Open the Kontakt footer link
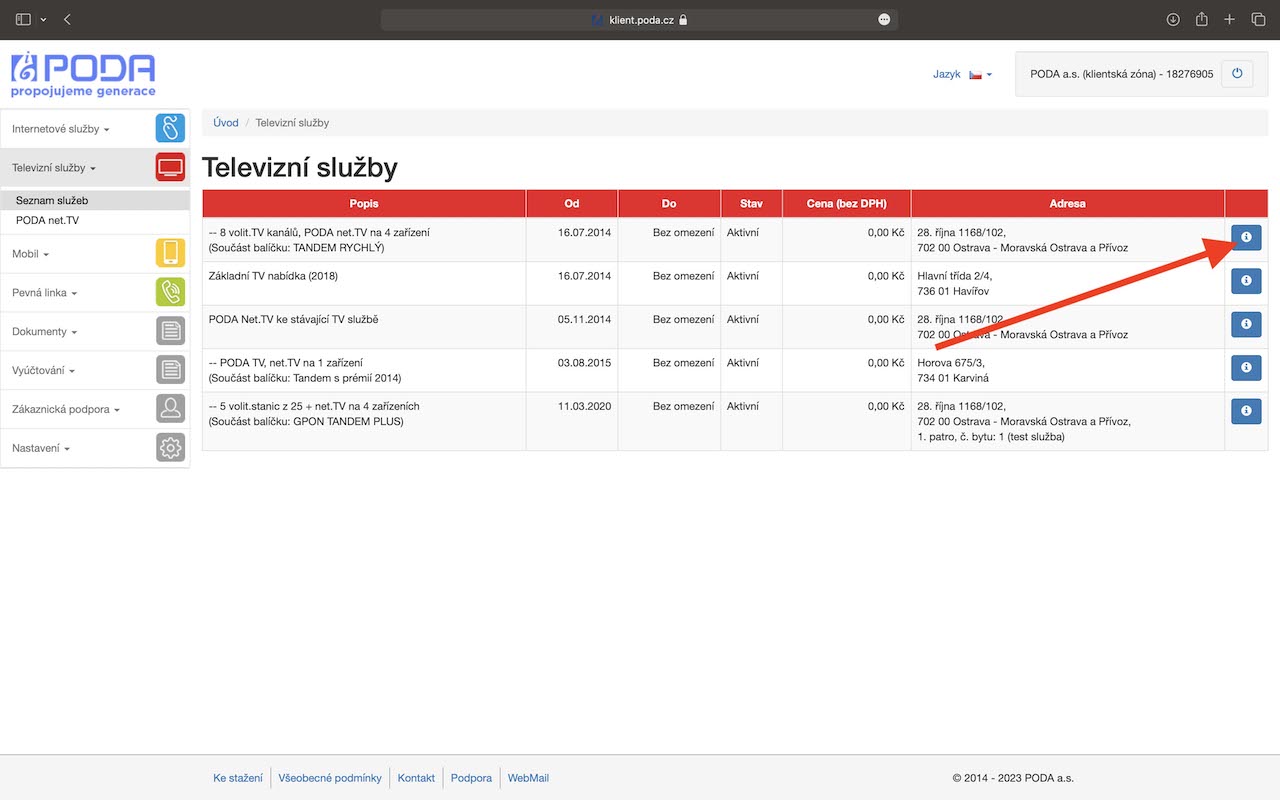 pos(416,778)
